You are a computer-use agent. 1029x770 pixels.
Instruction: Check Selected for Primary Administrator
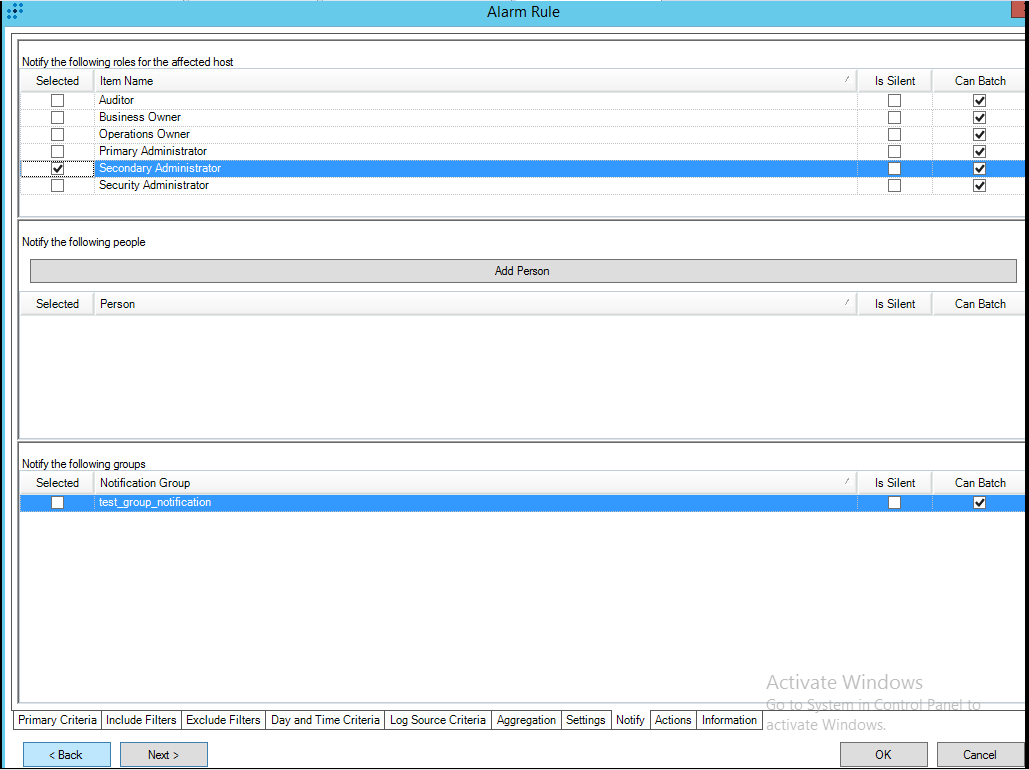coord(57,150)
